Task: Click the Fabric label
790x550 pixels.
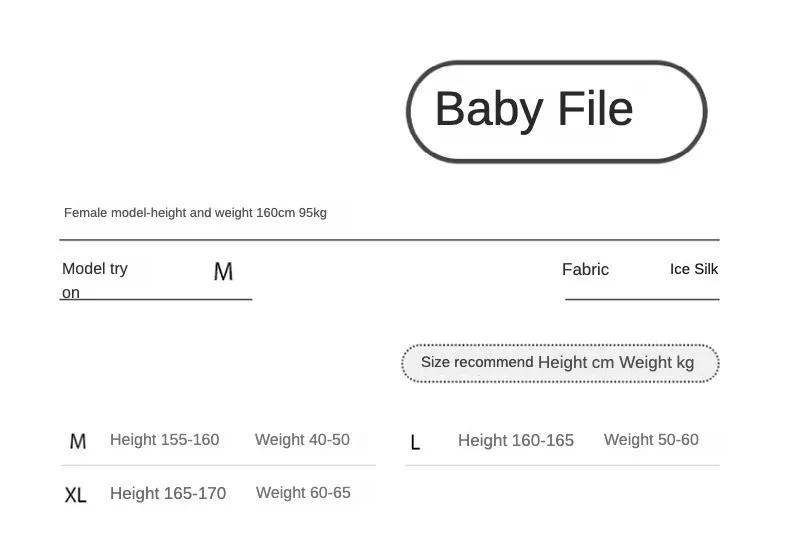Action: tap(585, 269)
